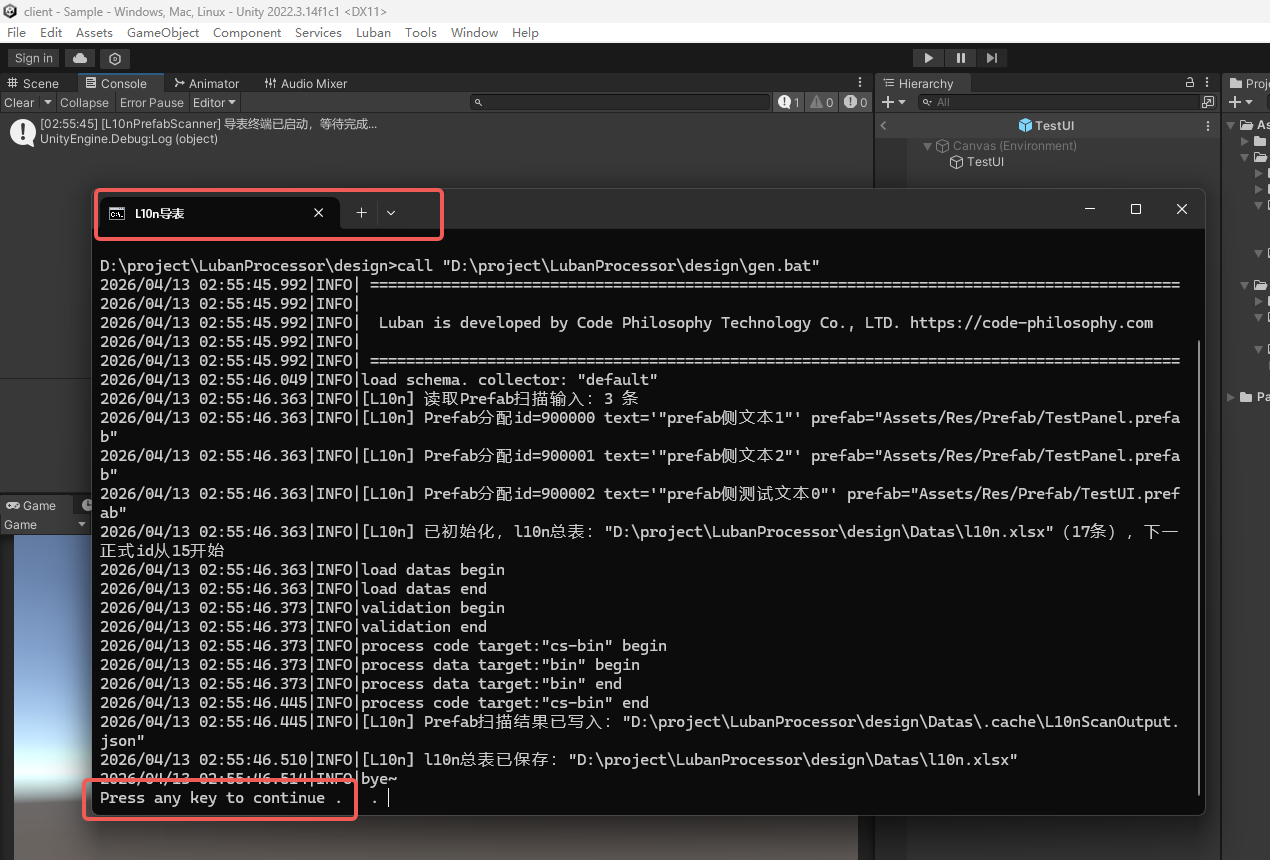
Task: Open the Luban menu
Action: click(x=373, y=32)
